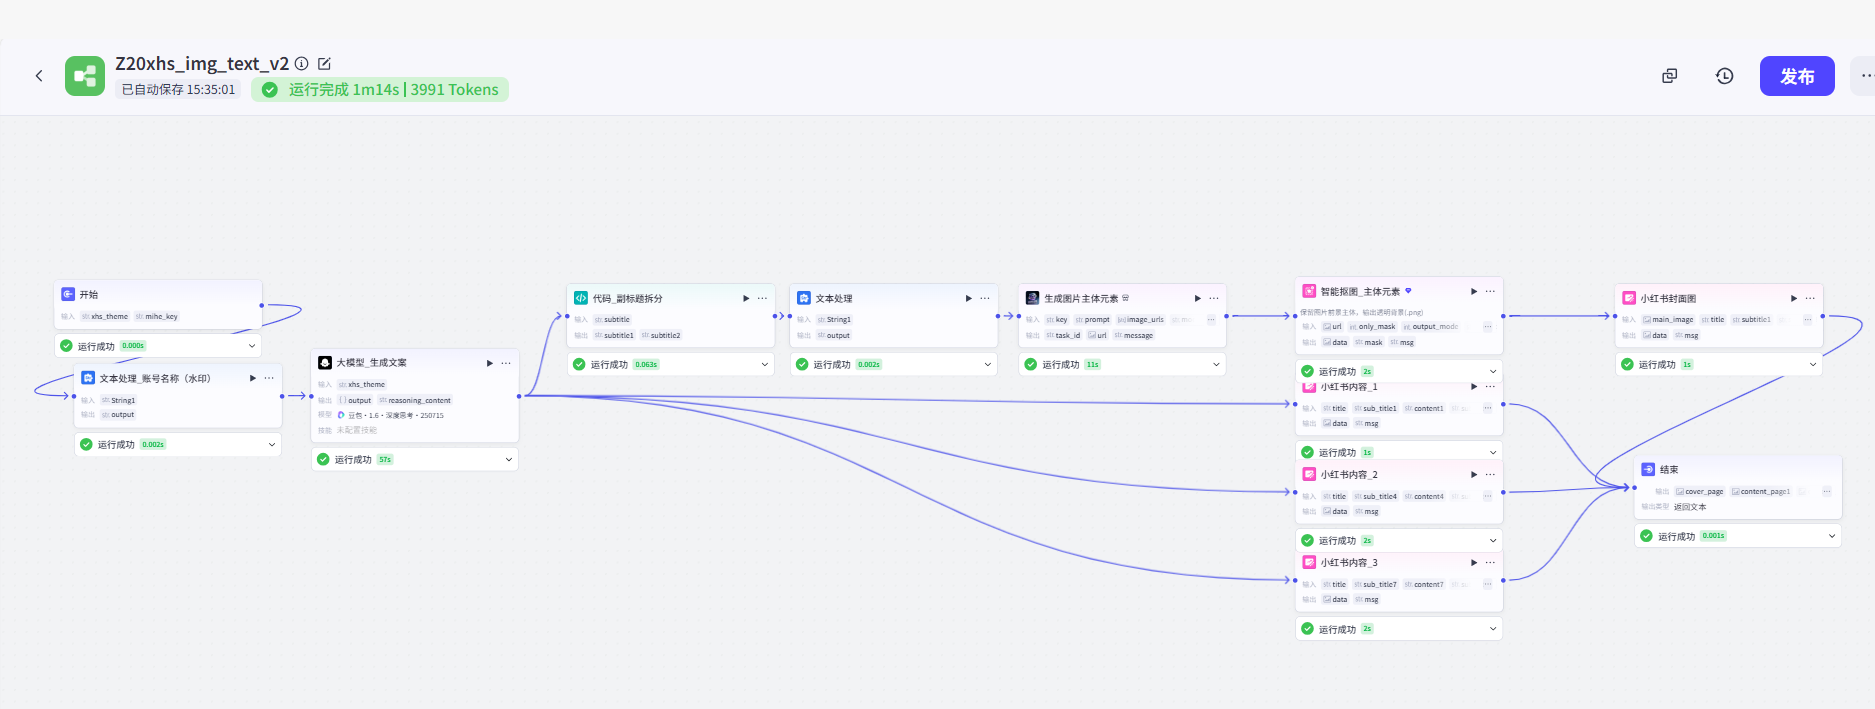Expand result under 小红书内容_2 node
The image size is (1875, 709).
click(1493, 541)
